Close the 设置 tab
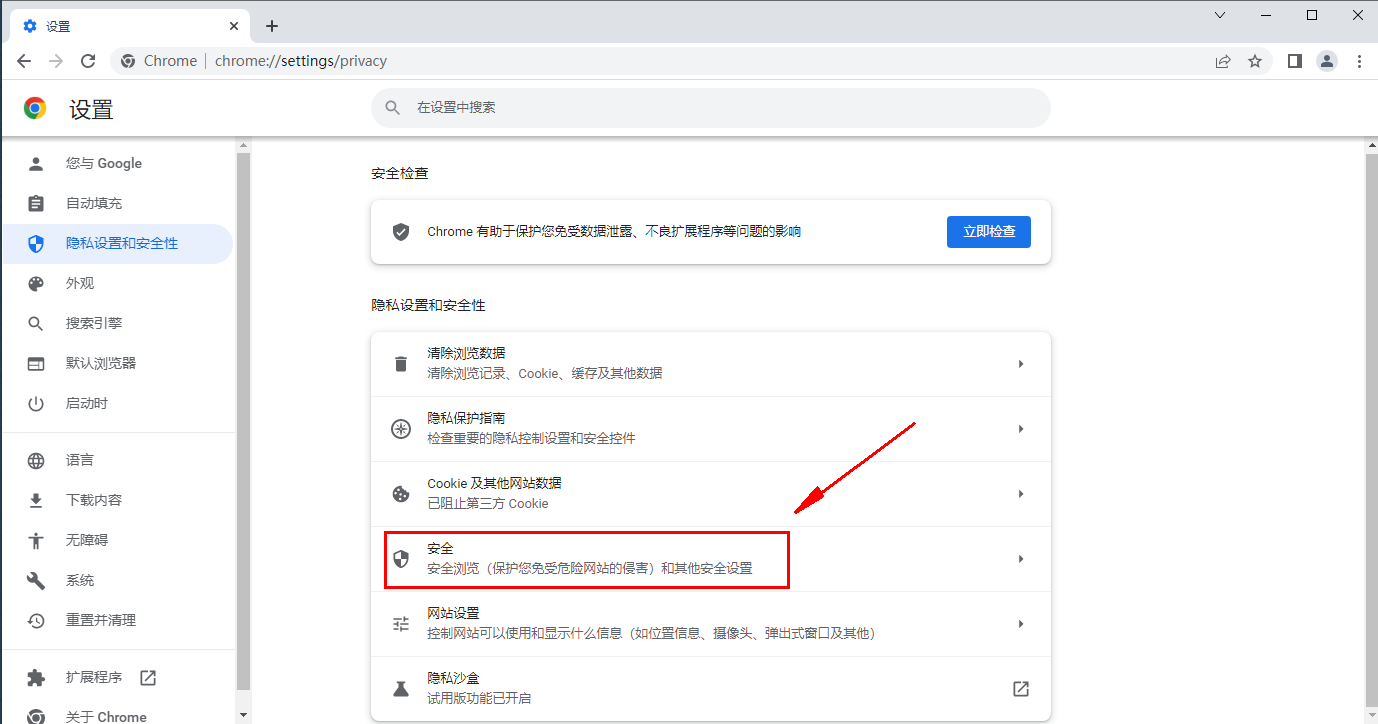The image size is (1378, 724). click(x=232, y=26)
